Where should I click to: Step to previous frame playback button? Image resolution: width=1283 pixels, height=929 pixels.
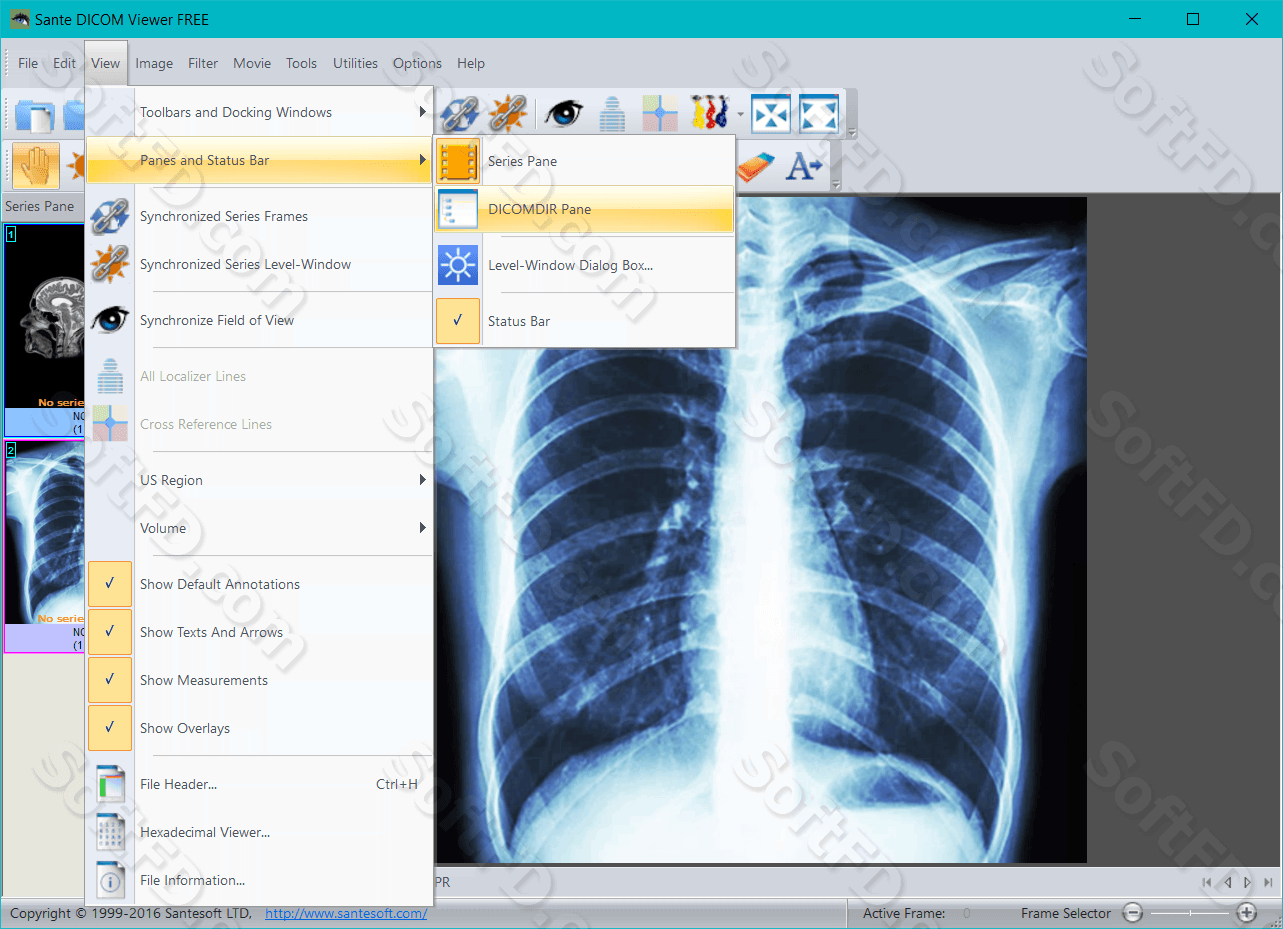click(x=1228, y=883)
